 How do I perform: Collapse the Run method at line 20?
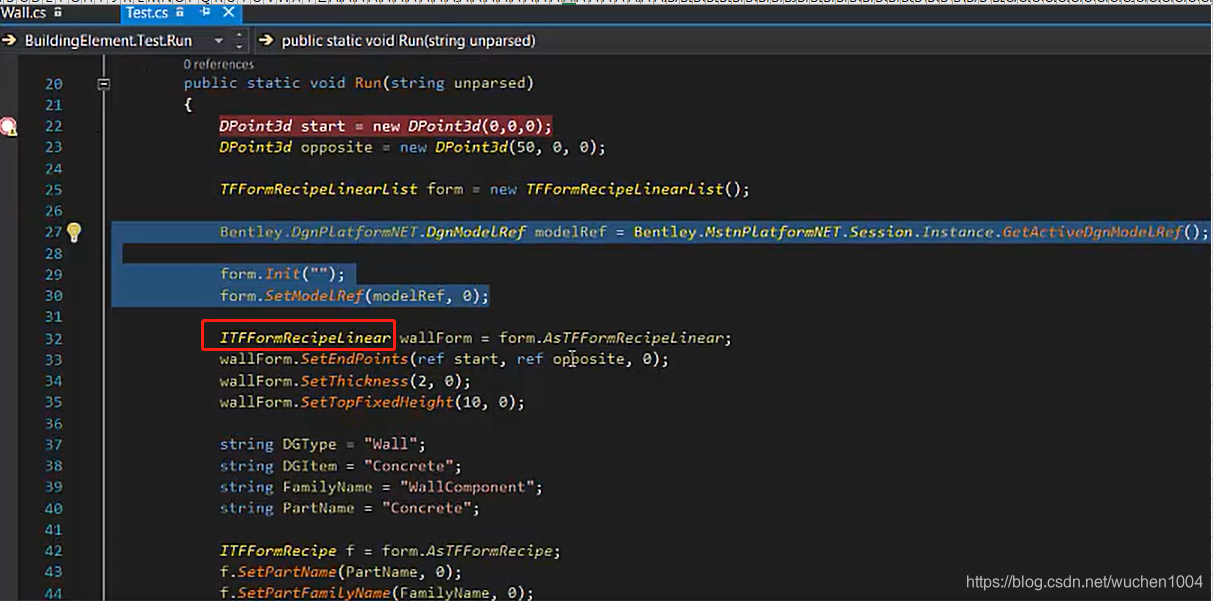103,84
